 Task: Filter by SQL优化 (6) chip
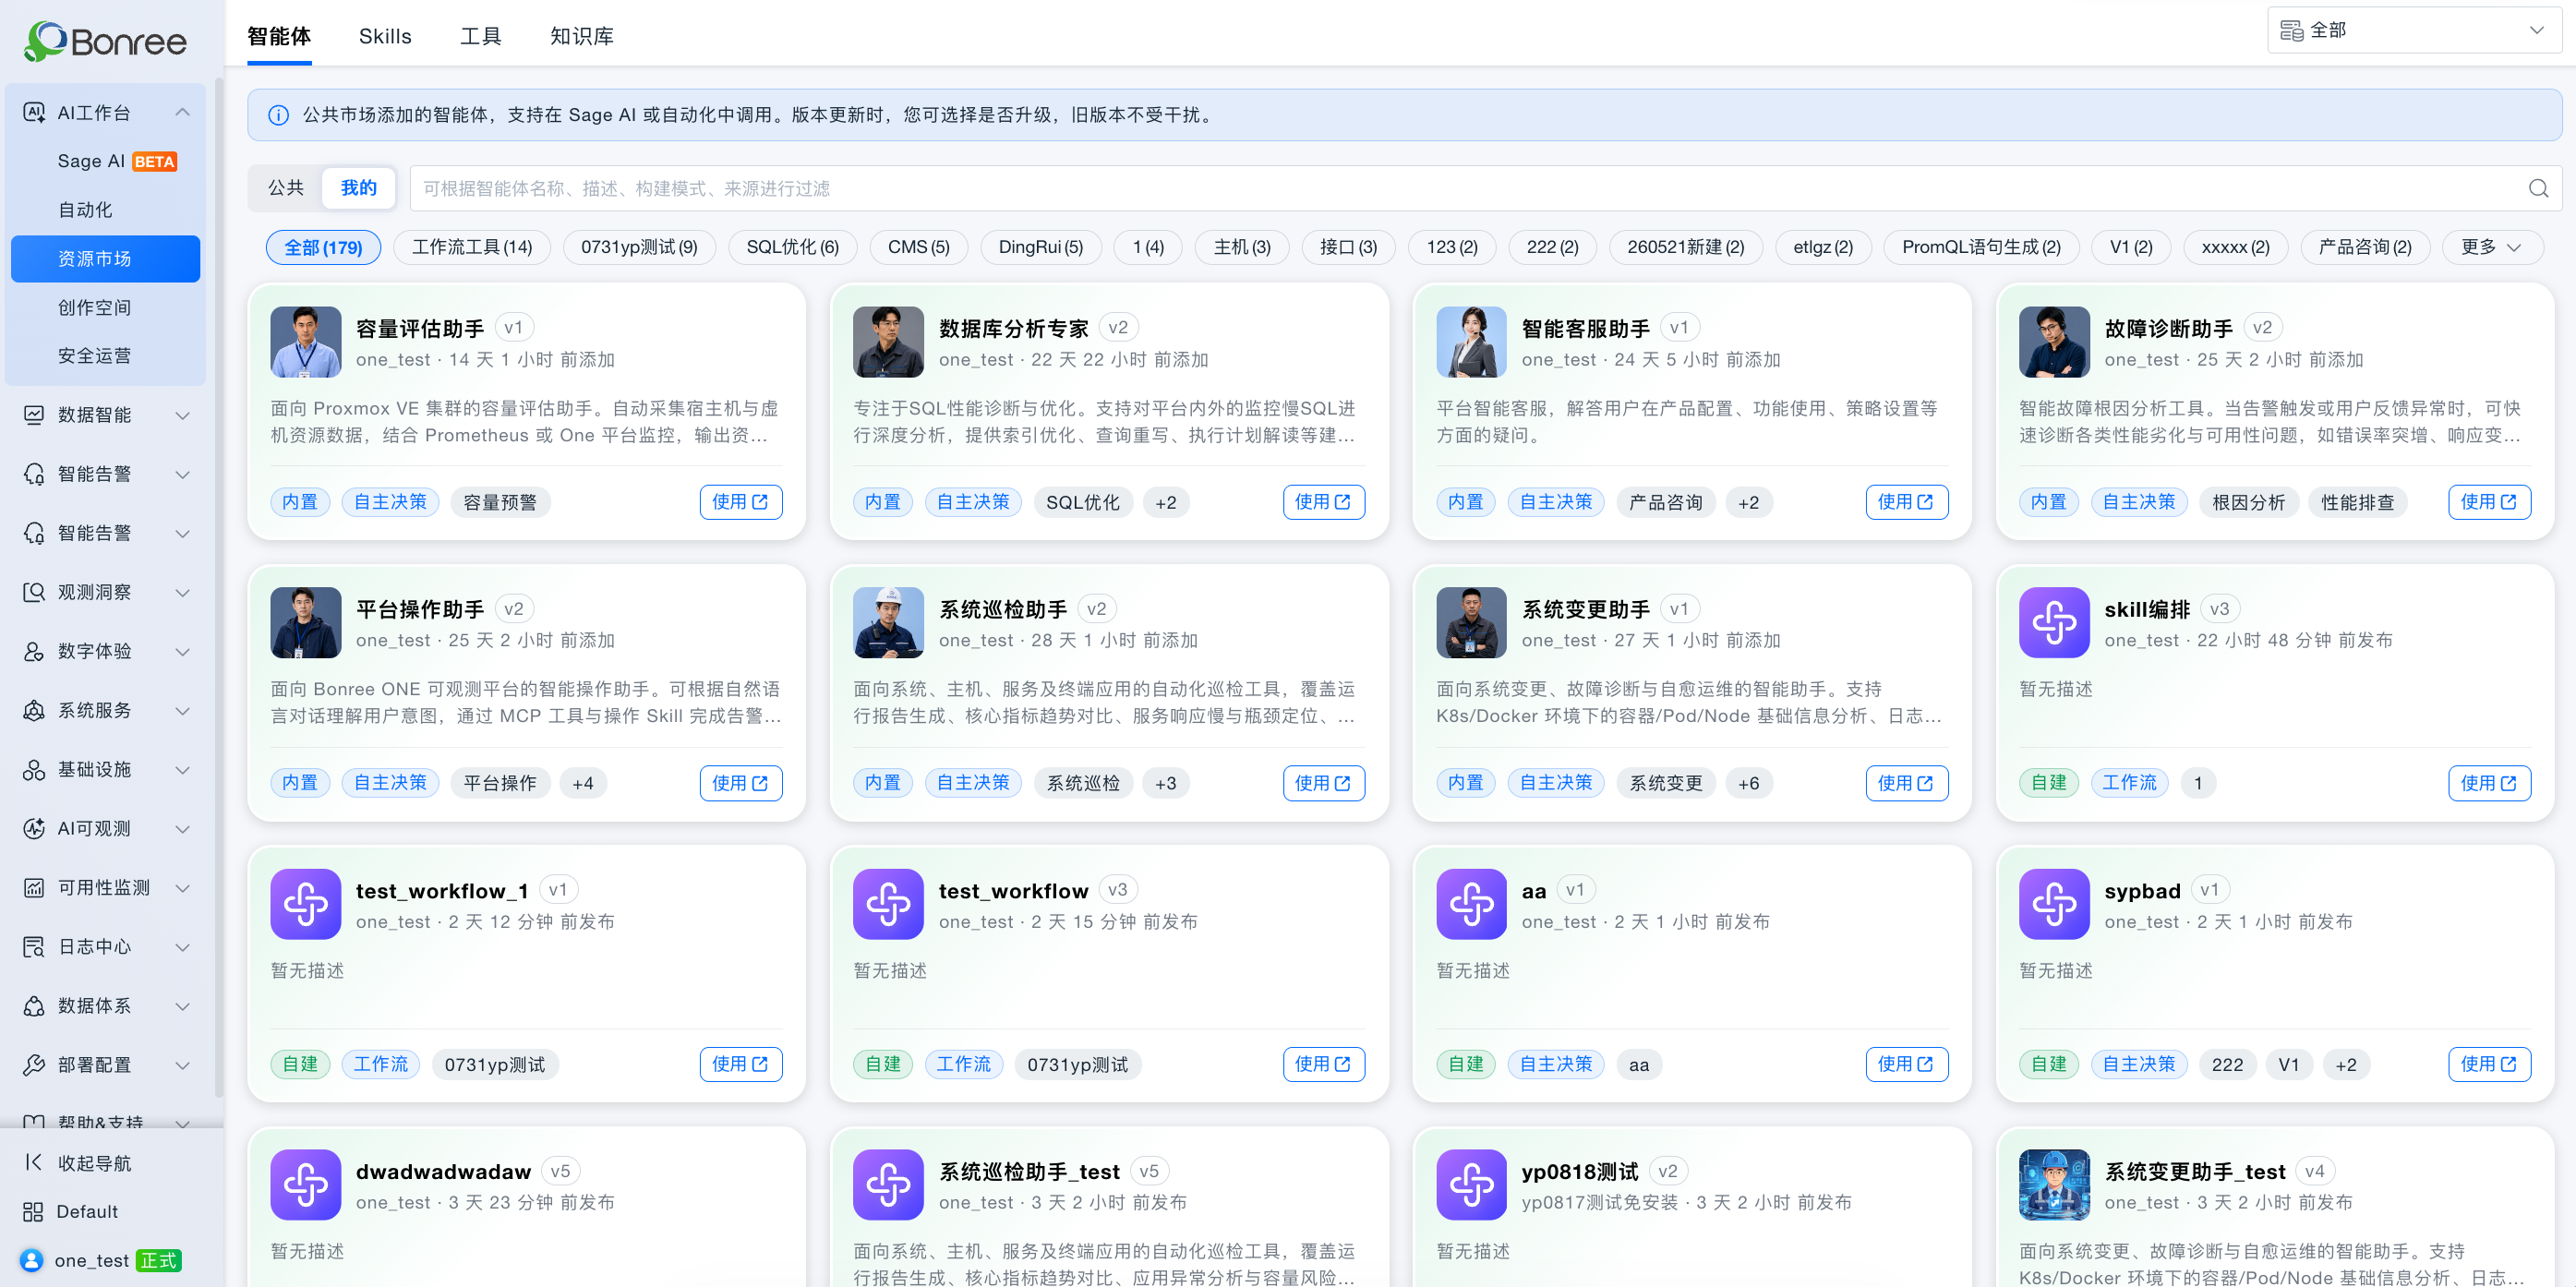[x=792, y=247]
